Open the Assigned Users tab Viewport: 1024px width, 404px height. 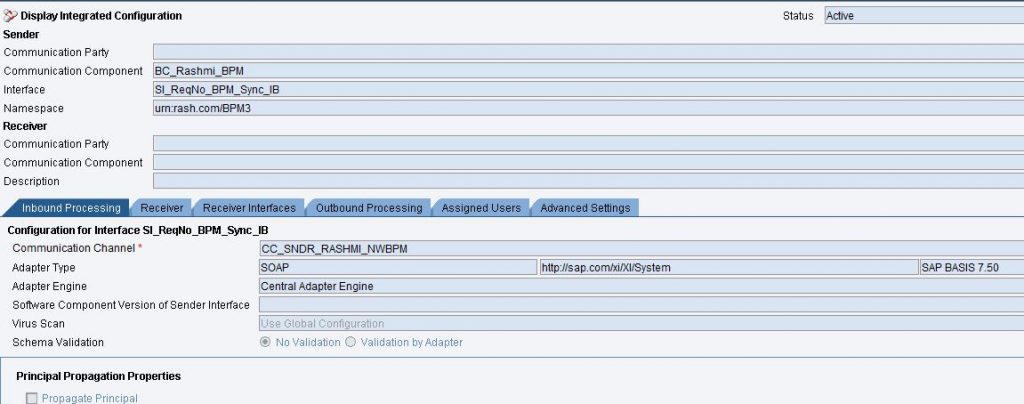click(481, 208)
